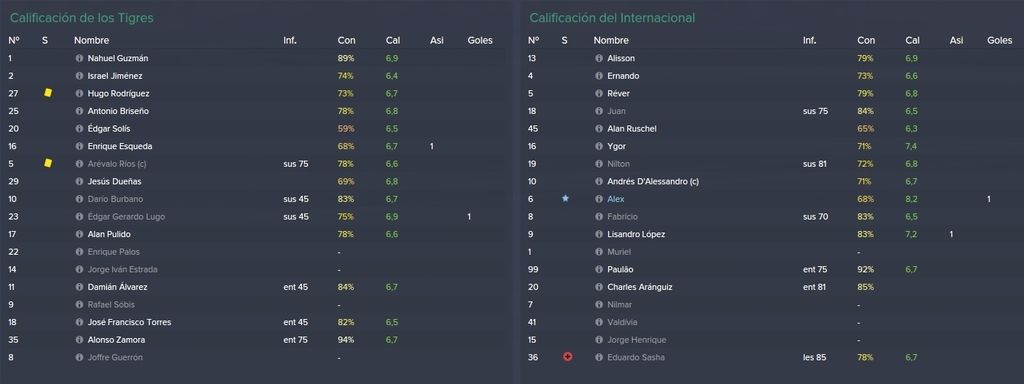Sort Tigres table by Con column header

346,40
